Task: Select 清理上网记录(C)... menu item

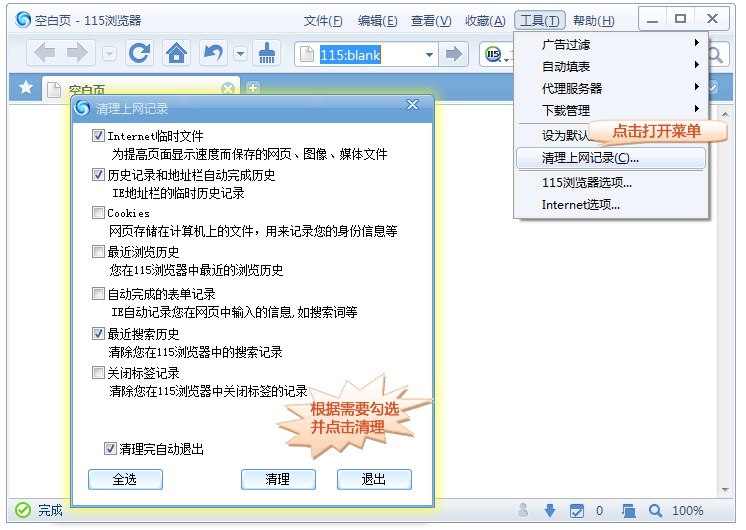Action: [611, 158]
